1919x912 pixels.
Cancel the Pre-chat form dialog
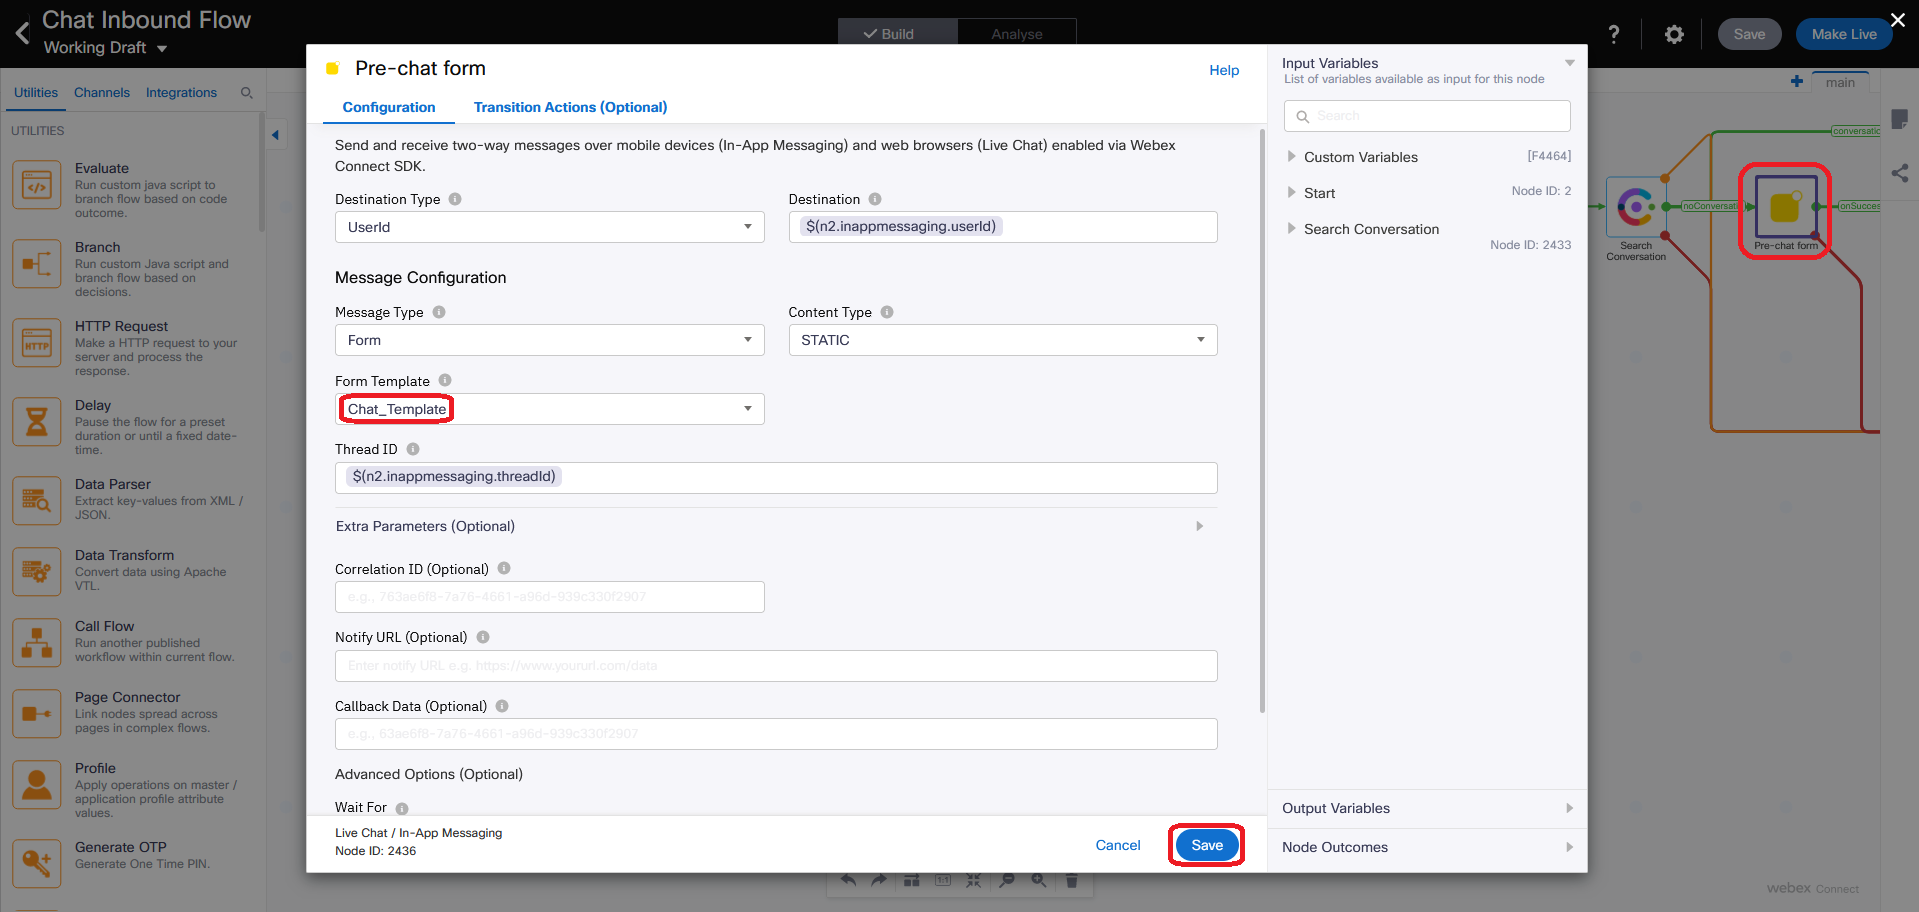1118,845
